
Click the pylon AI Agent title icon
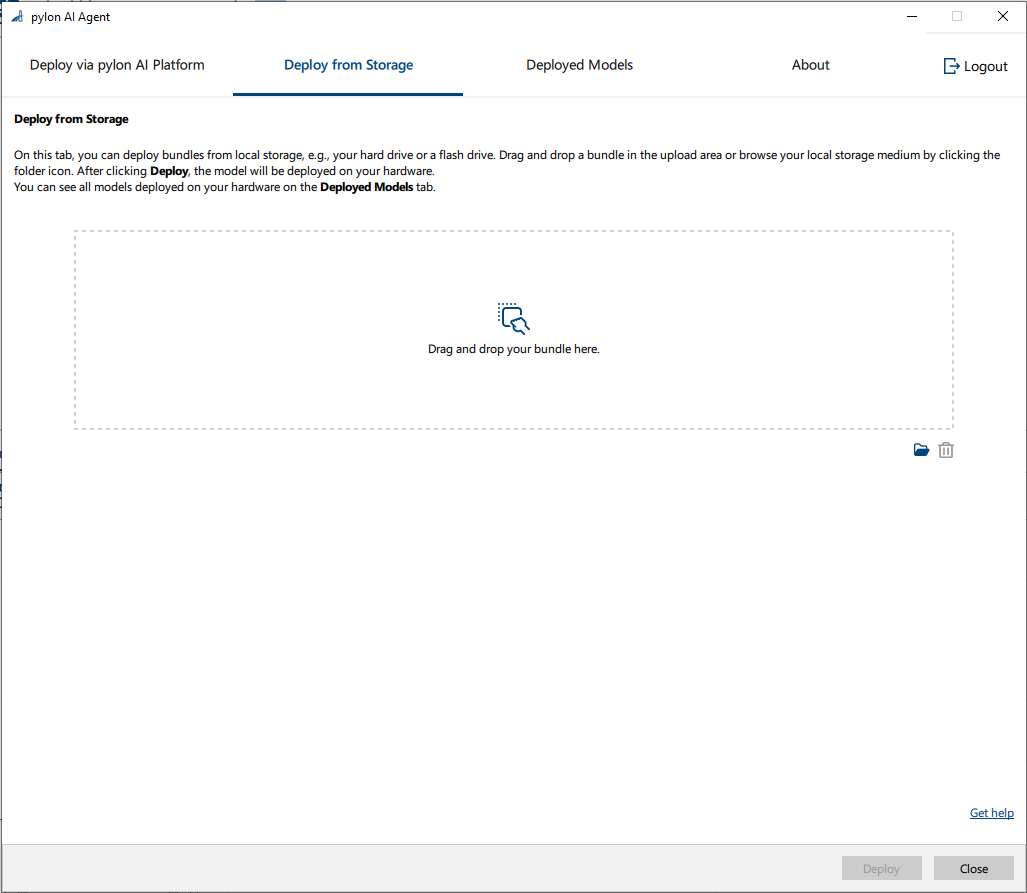pyautogui.click(x=17, y=16)
